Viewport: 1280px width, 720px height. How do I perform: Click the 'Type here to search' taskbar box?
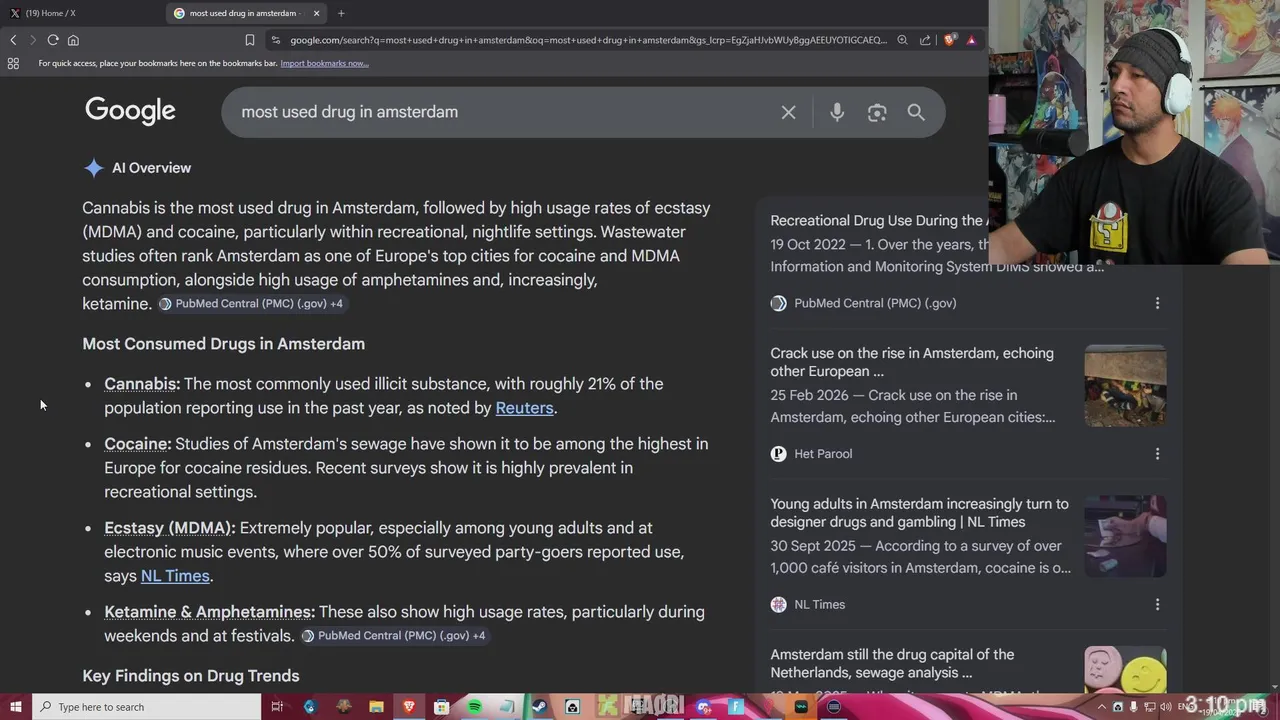click(146, 707)
